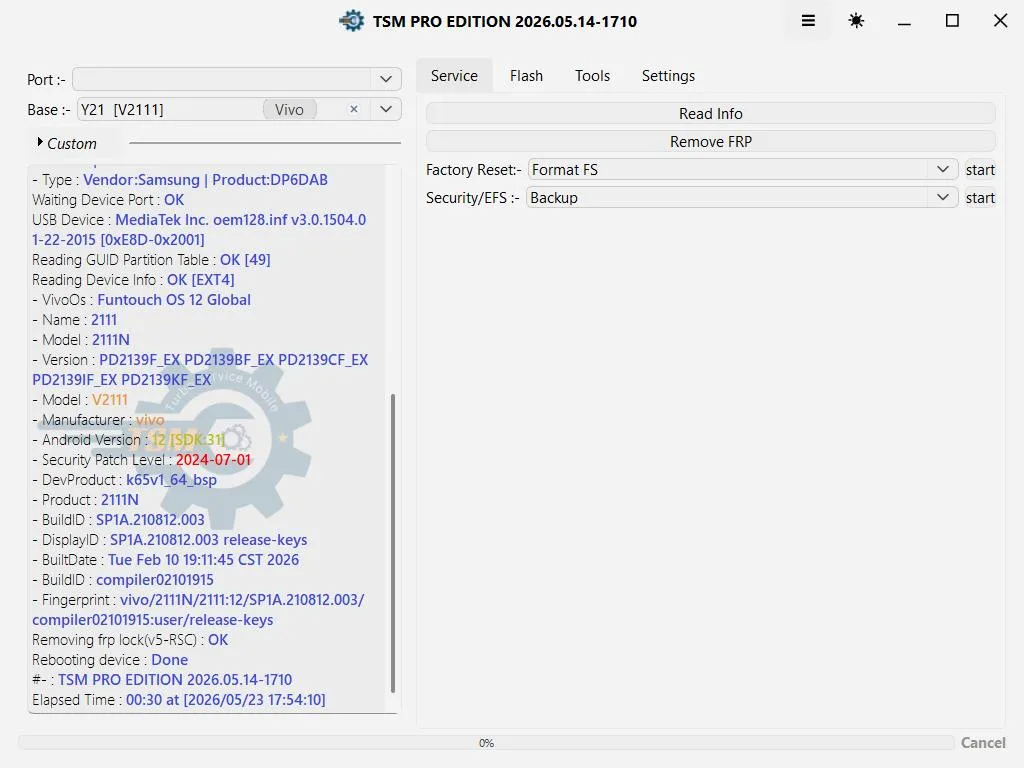Click the Cancel button
Image resolution: width=1024 pixels, height=768 pixels.
point(983,743)
